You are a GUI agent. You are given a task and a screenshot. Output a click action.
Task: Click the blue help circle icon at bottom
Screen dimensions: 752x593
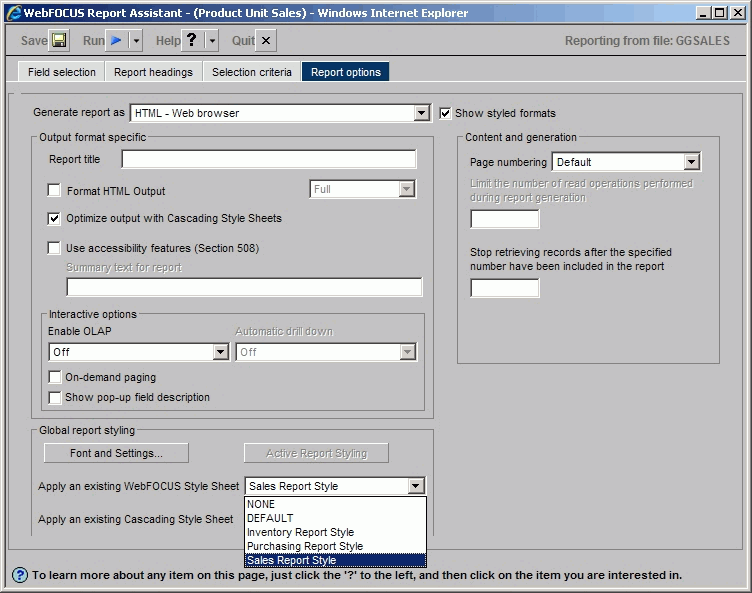(20, 575)
